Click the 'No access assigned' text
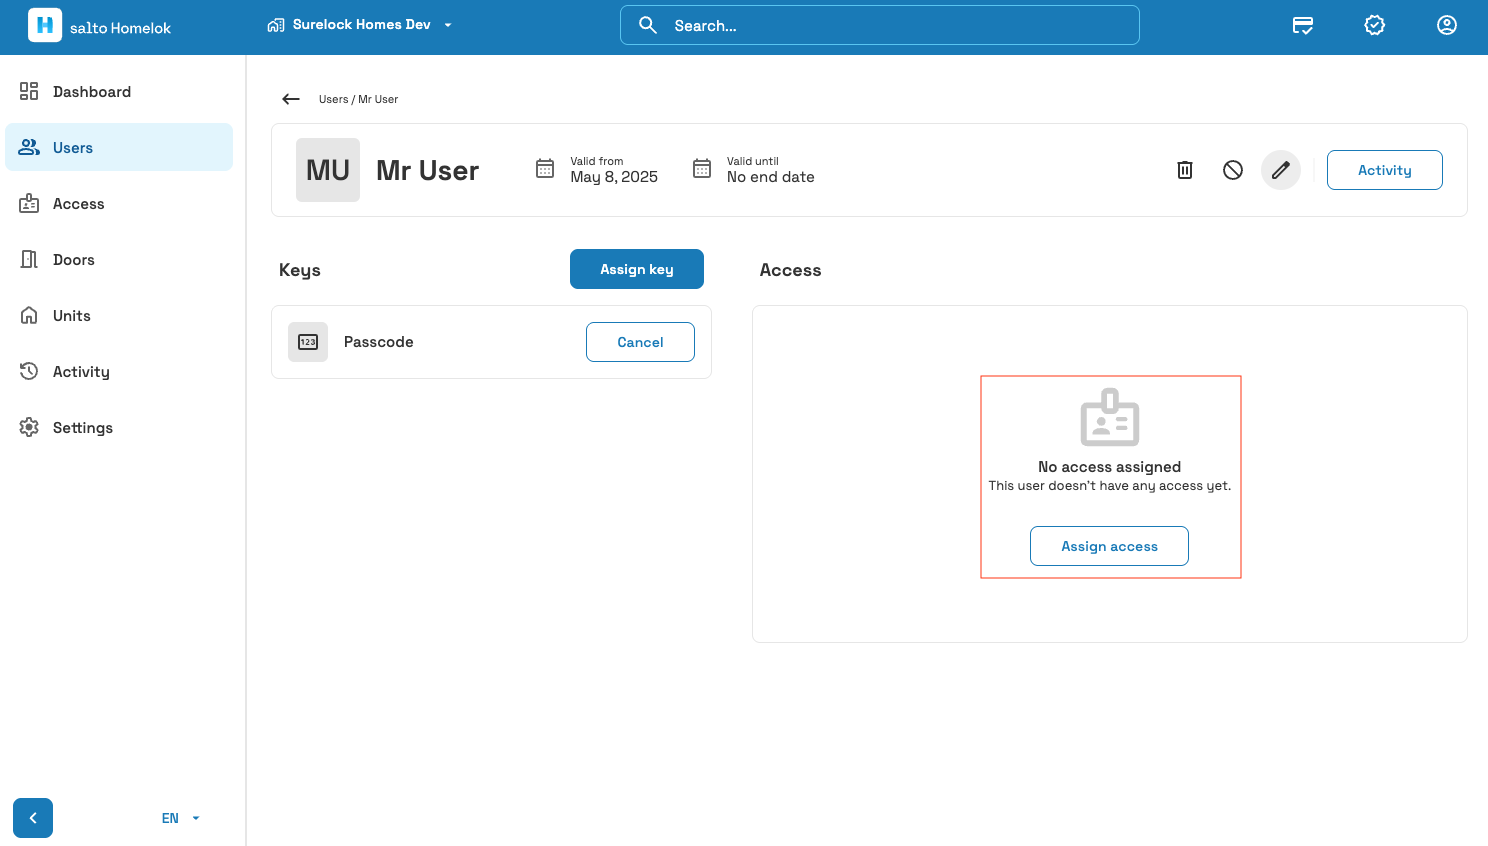The width and height of the screenshot is (1488, 846). [x=1110, y=467]
